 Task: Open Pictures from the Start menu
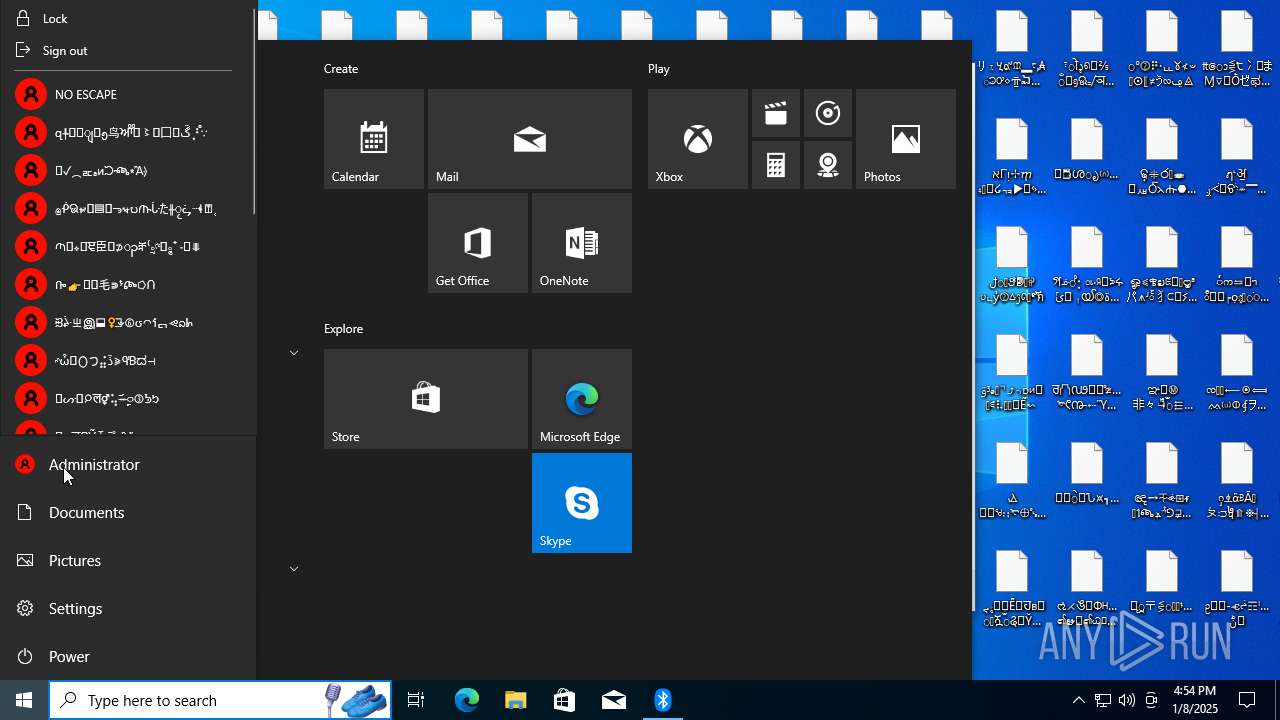tap(128, 560)
